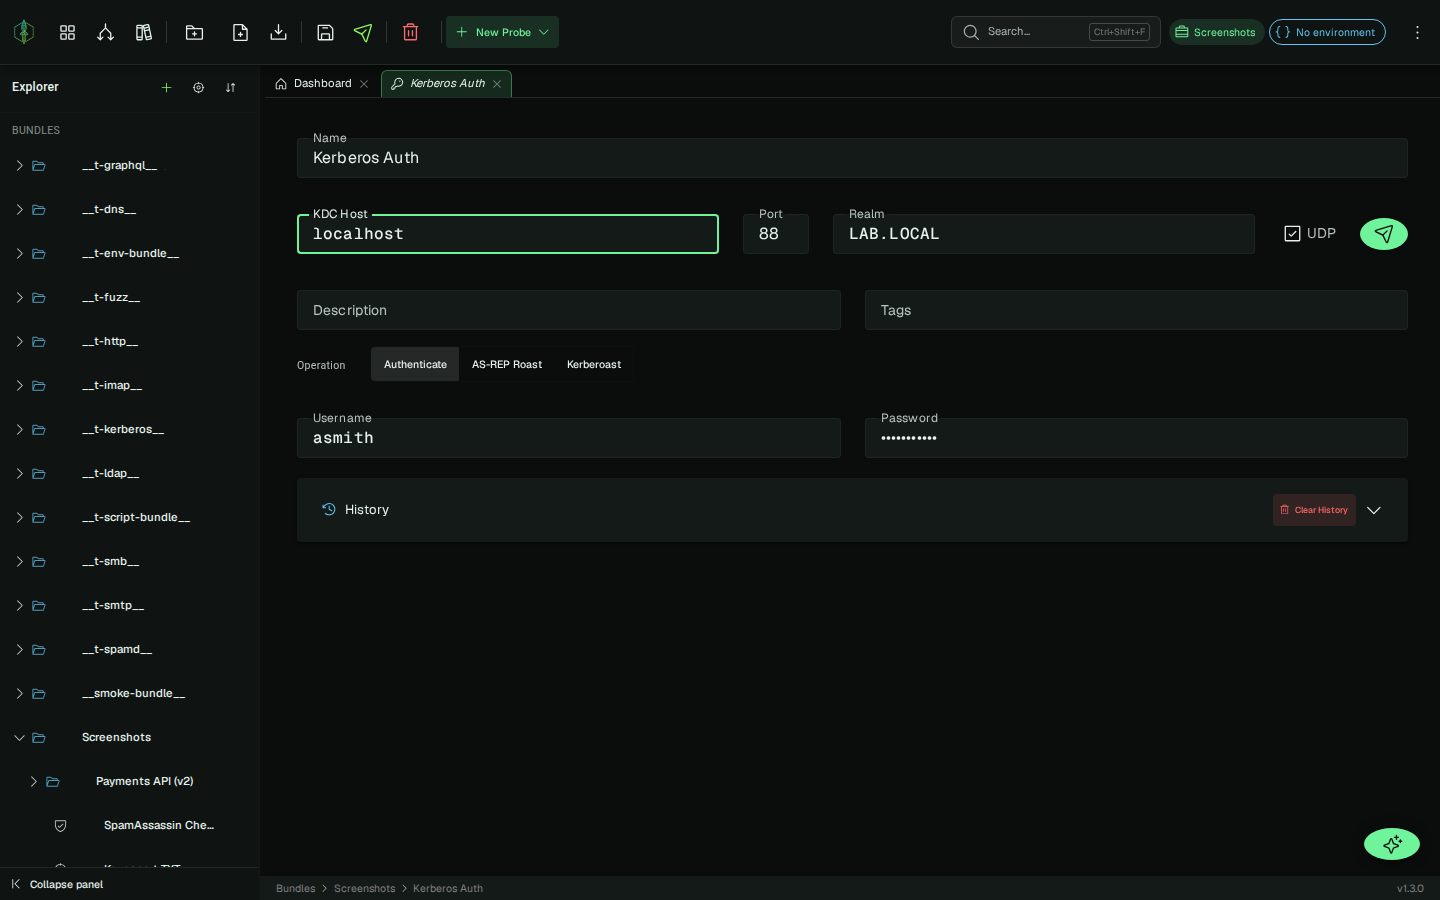Open the dashboard grid icon in toolbar

(x=67, y=32)
